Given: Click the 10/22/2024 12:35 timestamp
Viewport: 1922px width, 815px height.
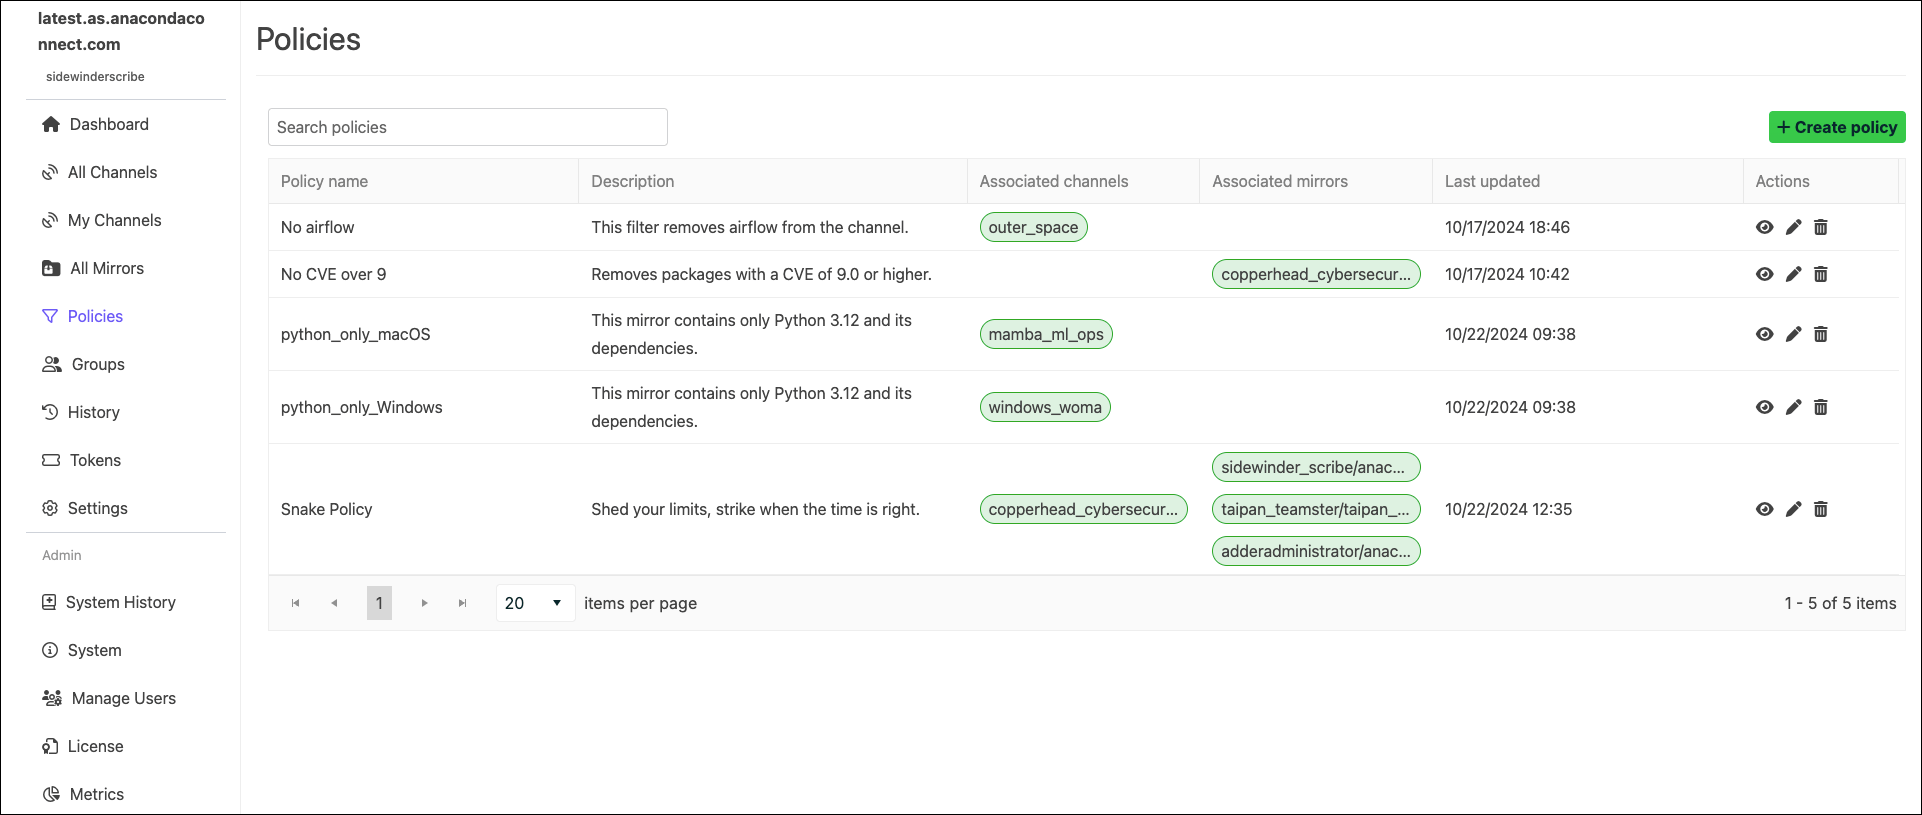Looking at the screenshot, I should 1508,509.
